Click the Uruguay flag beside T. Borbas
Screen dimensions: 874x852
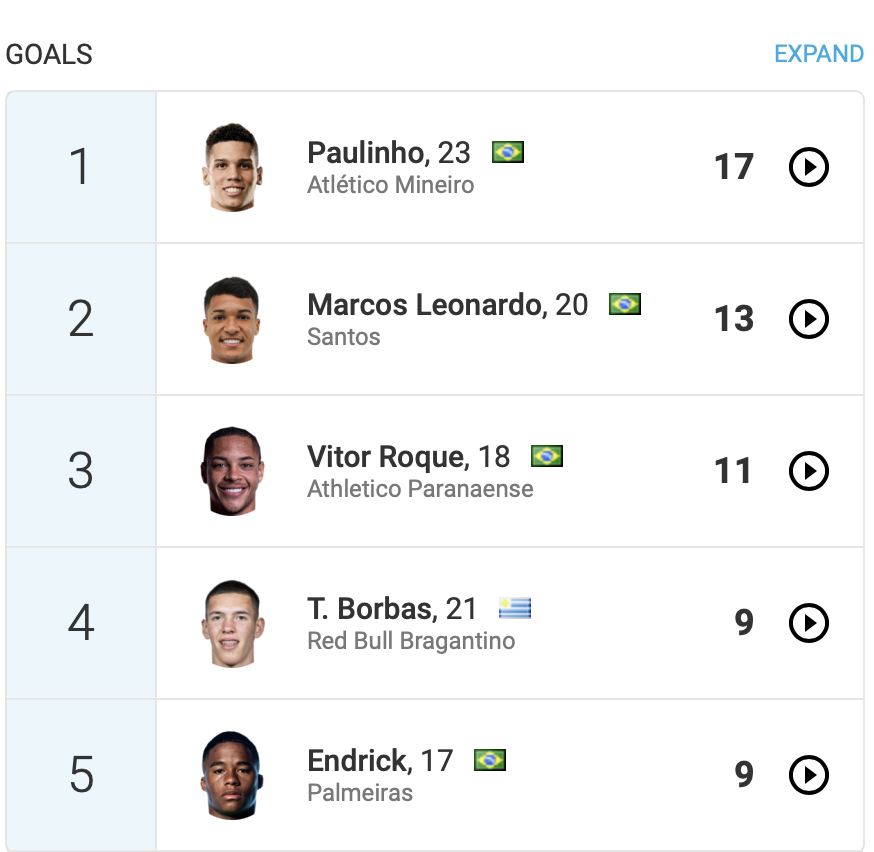click(515, 608)
